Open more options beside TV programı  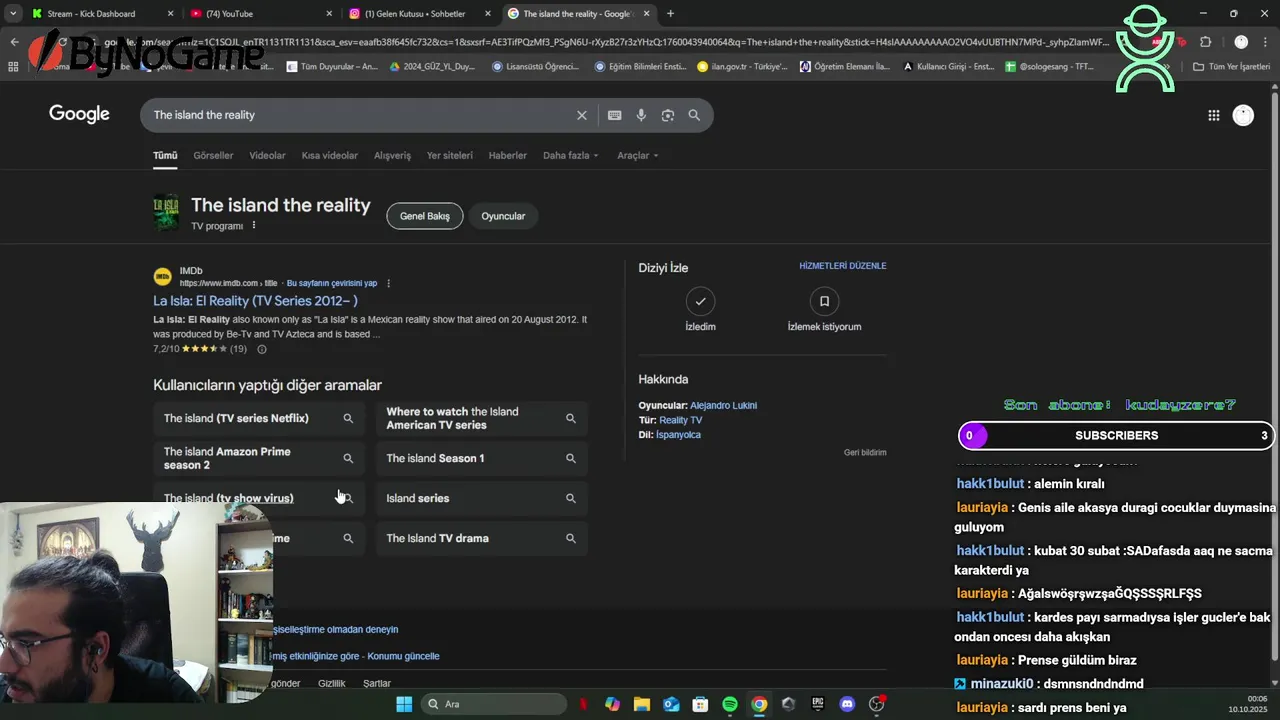pyautogui.click(x=254, y=225)
